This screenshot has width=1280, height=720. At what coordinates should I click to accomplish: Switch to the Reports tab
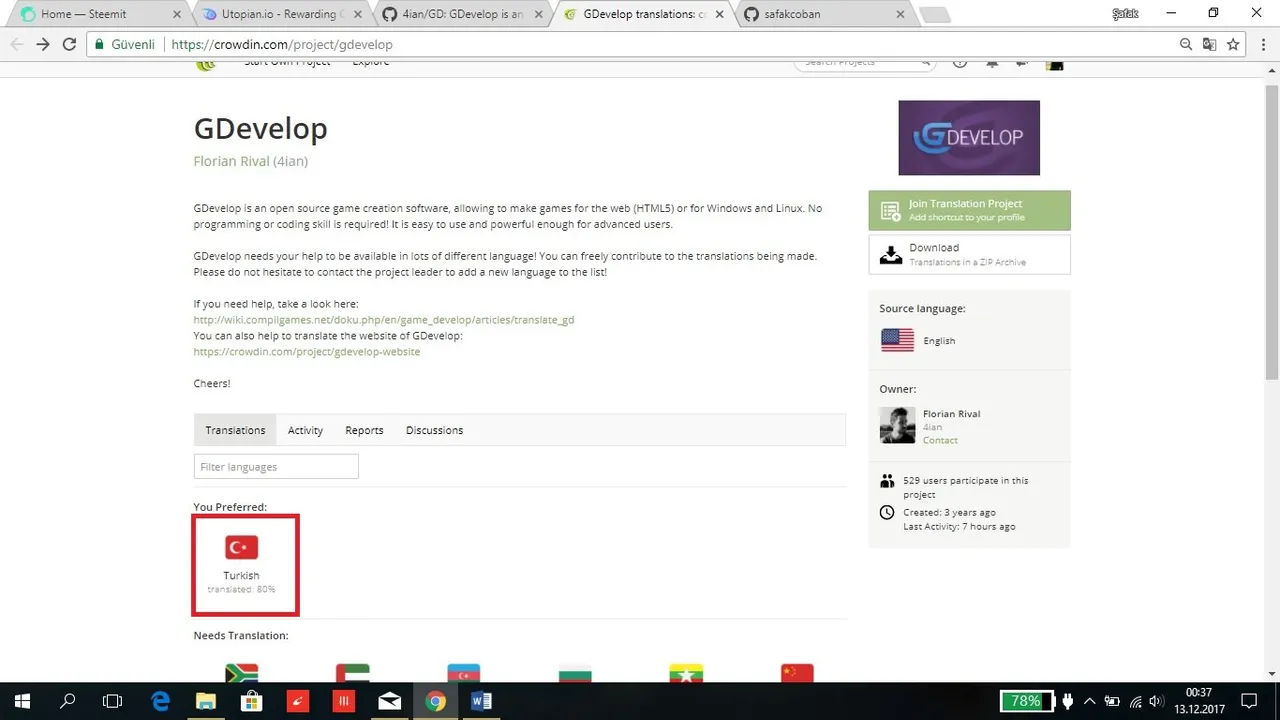pos(364,430)
